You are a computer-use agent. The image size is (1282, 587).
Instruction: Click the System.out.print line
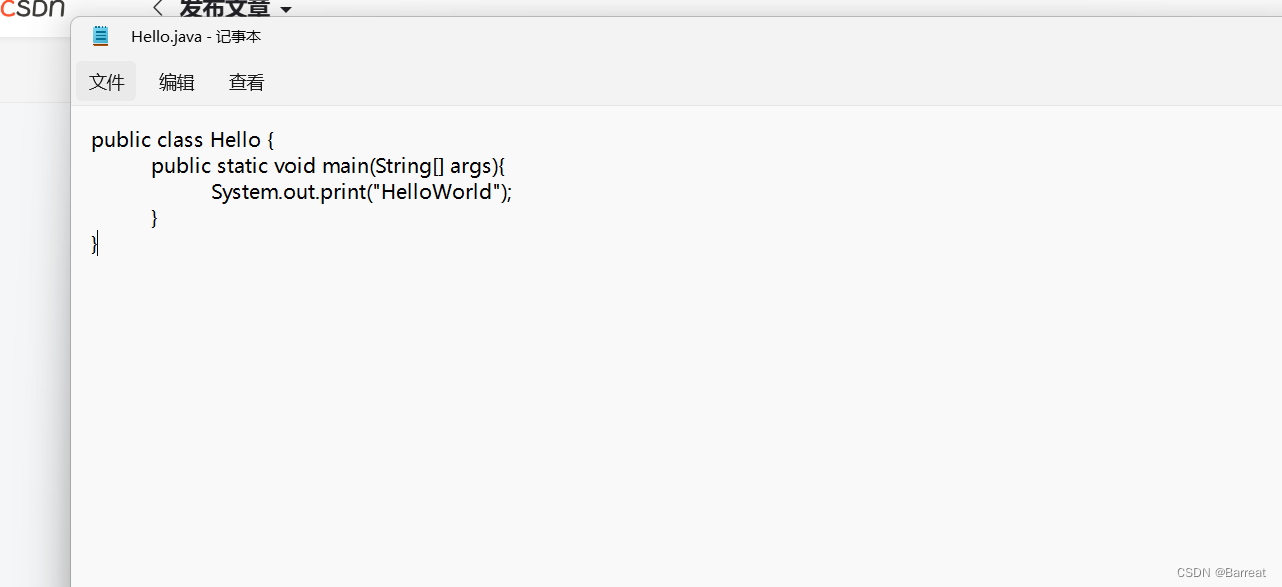(x=360, y=191)
